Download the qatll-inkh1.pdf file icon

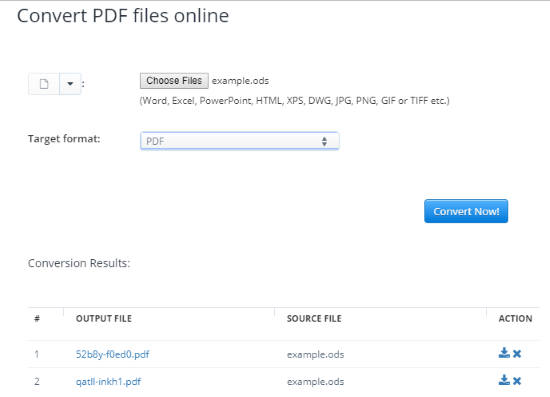pos(504,380)
